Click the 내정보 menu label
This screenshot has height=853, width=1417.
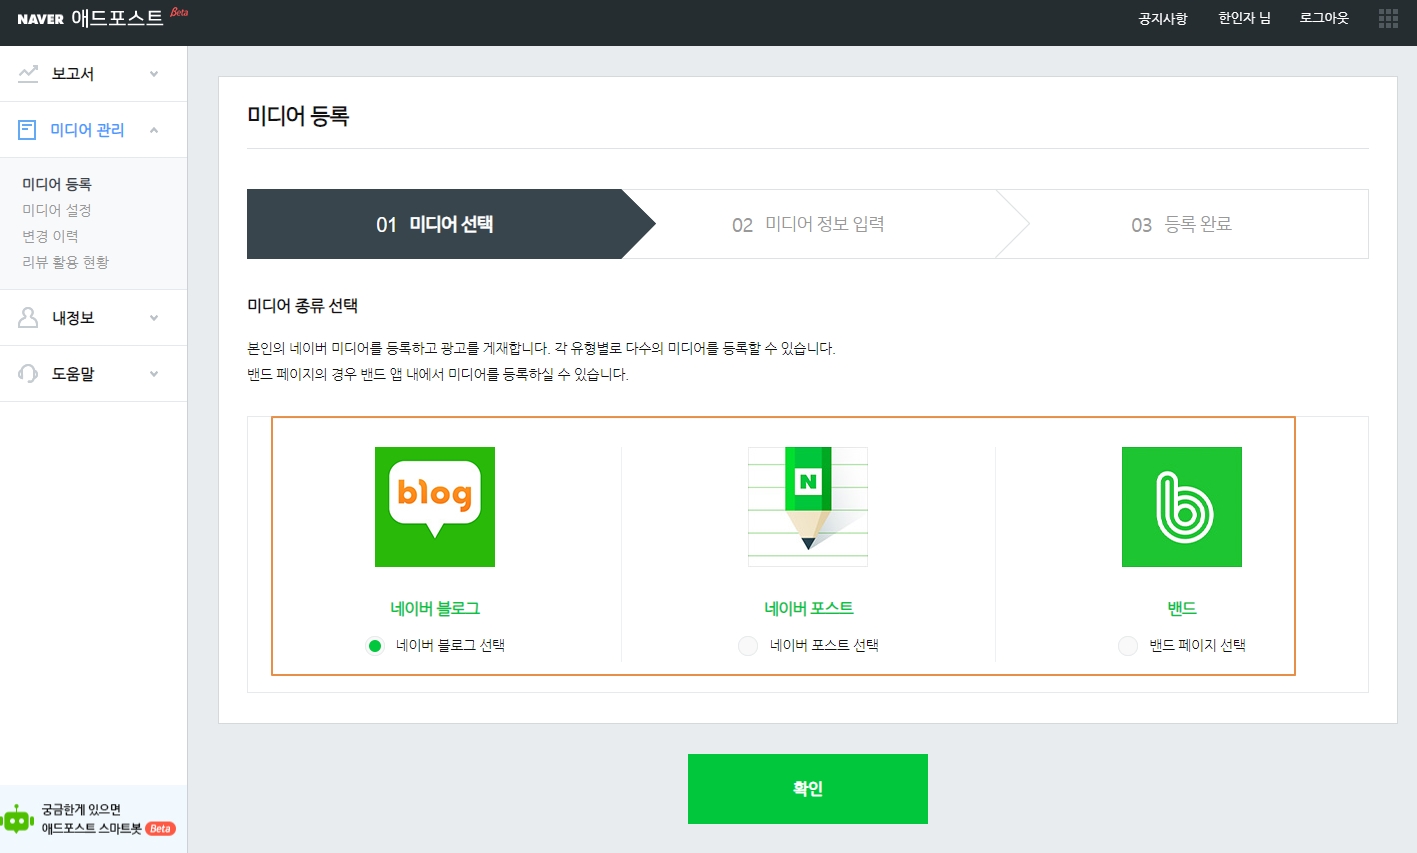pyautogui.click(x=73, y=318)
